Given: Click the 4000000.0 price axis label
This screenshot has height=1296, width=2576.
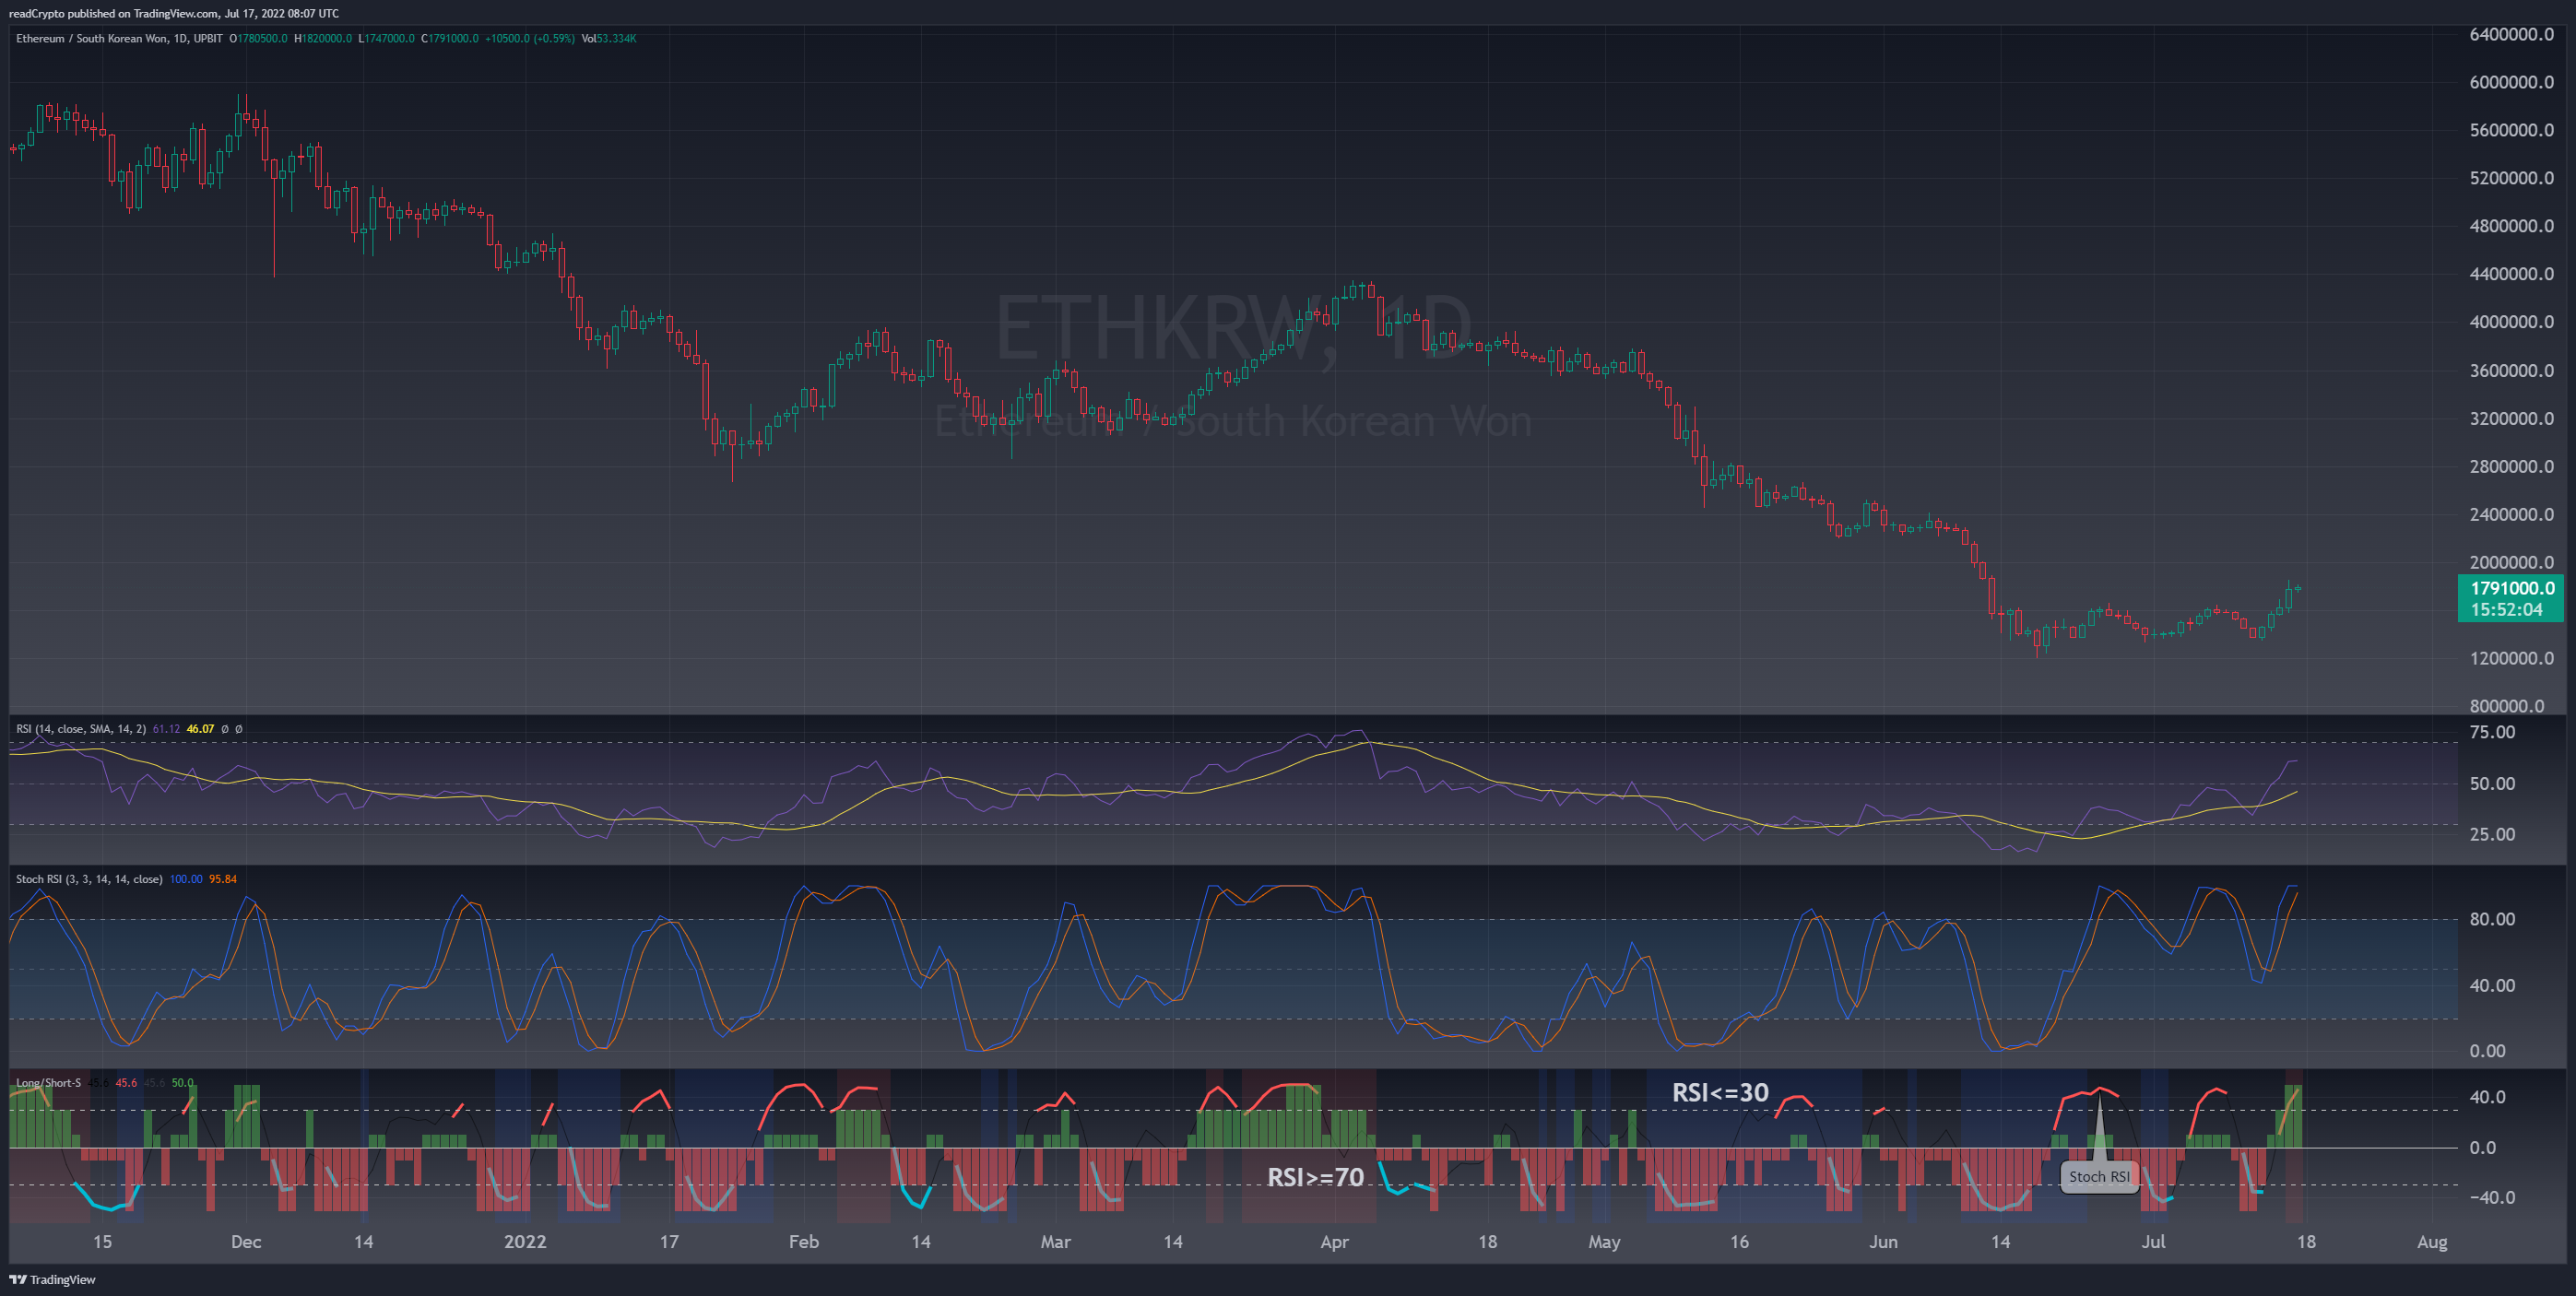Looking at the screenshot, I should click(x=2511, y=322).
